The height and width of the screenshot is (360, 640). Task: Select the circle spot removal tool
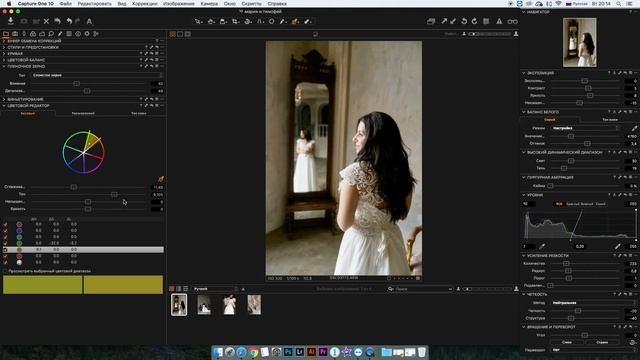[x=271, y=21]
